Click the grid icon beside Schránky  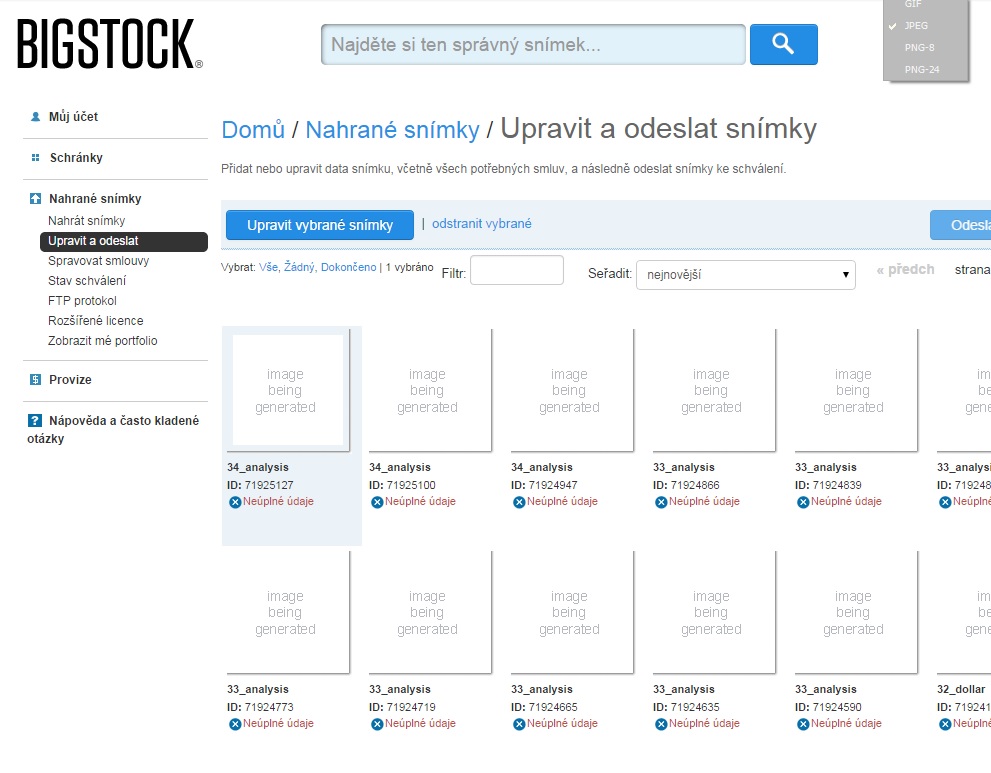point(35,157)
